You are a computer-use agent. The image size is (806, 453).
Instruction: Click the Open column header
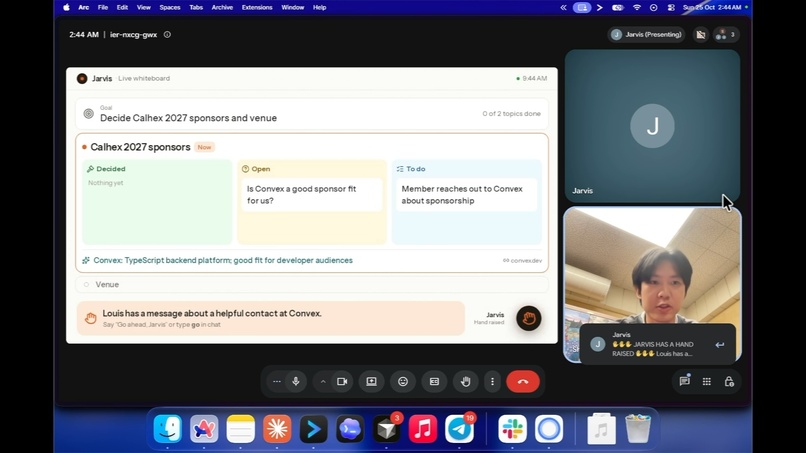coord(256,169)
